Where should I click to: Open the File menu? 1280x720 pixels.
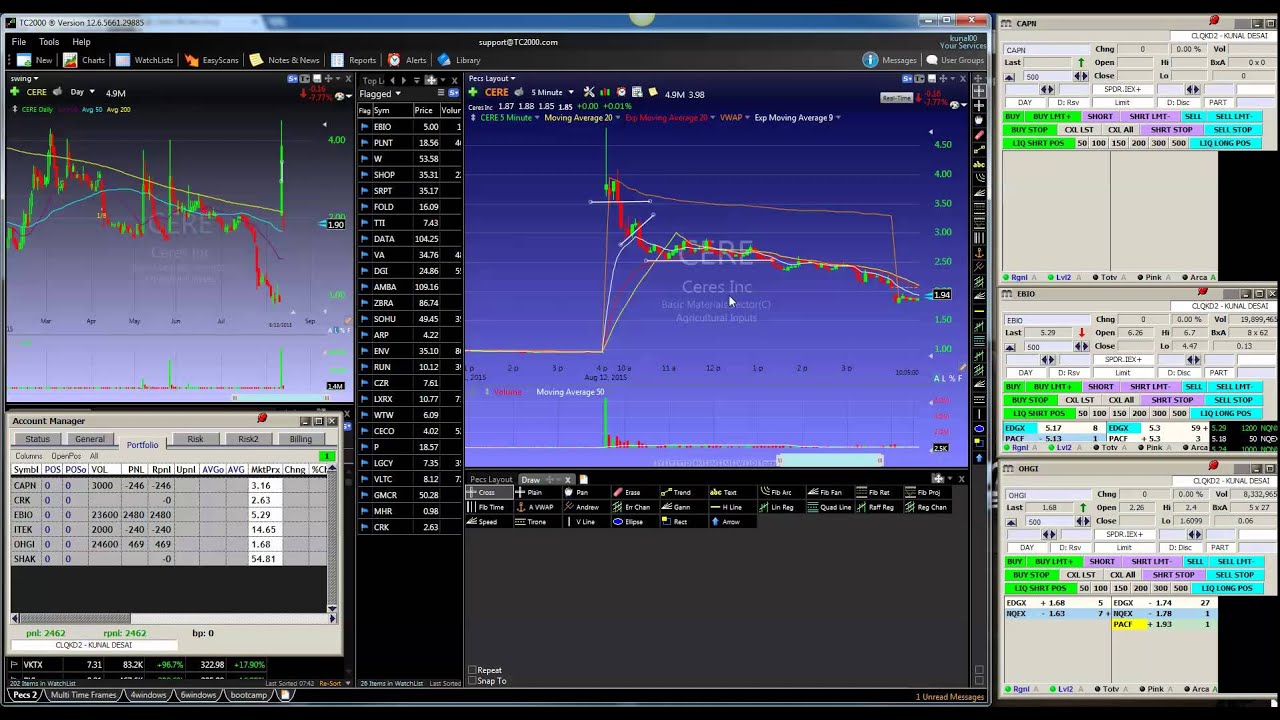coord(19,42)
